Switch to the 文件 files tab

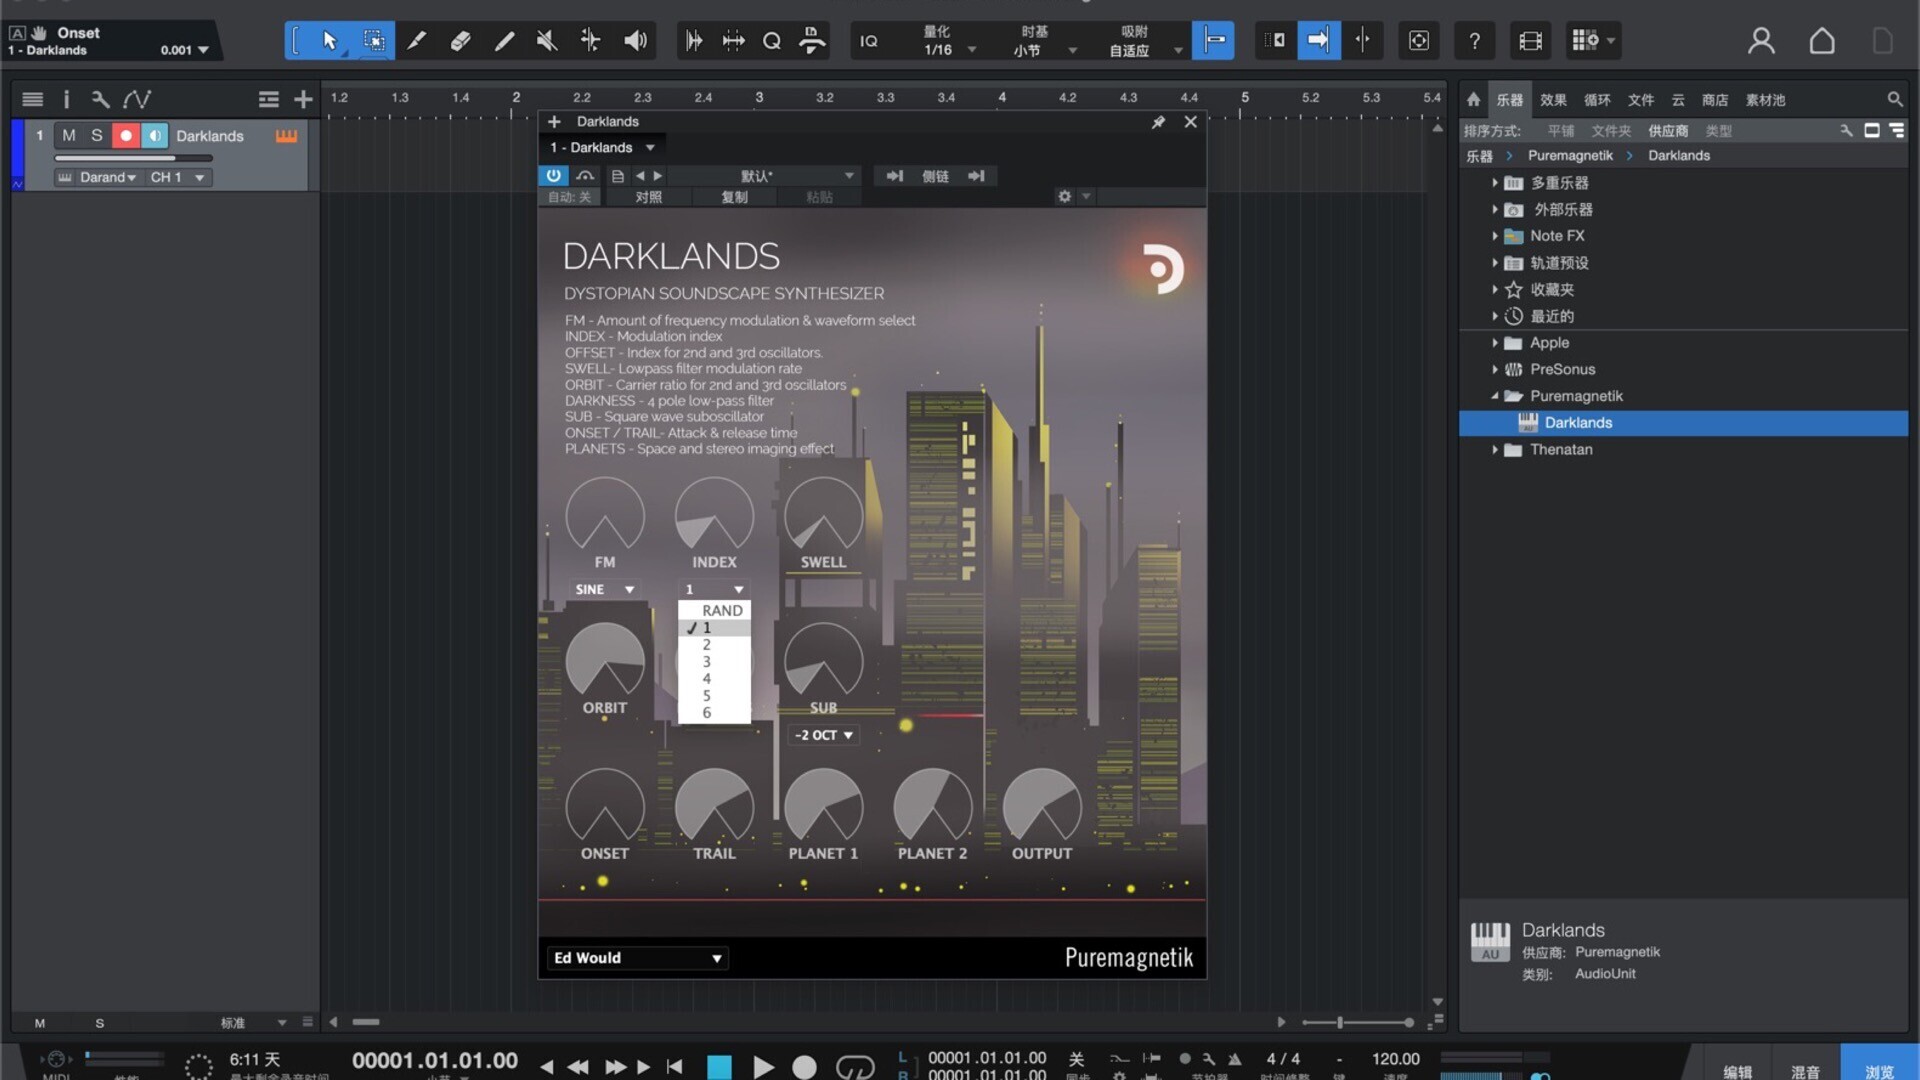pos(1641,99)
